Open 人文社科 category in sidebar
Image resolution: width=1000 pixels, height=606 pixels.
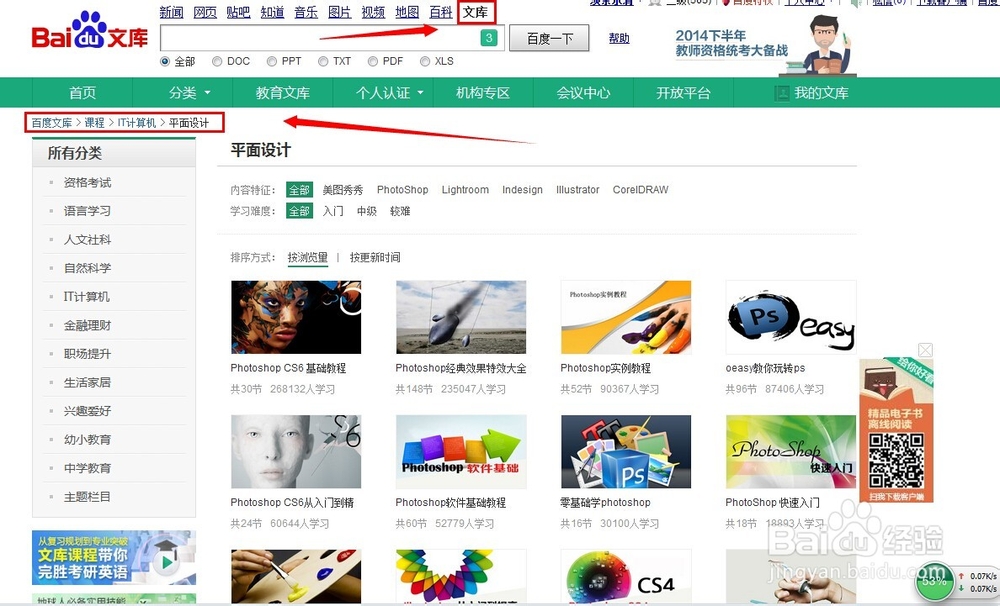[x=87, y=240]
